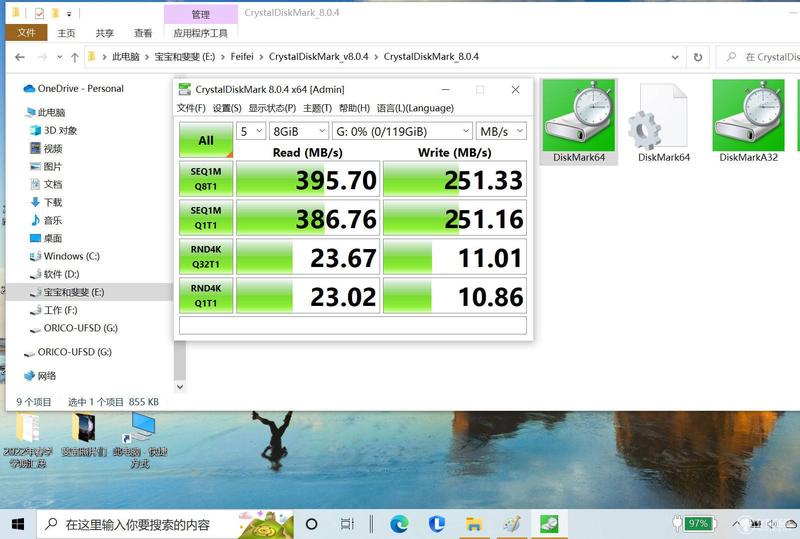Click 此电脑 in the address breadcrumb

click(126, 57)
